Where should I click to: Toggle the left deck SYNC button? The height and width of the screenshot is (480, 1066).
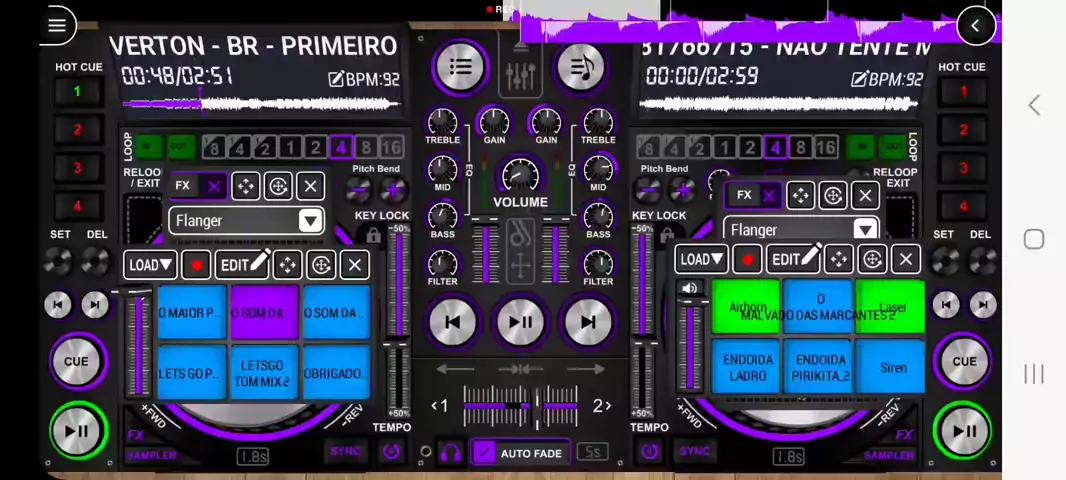(x=345, y=452)
